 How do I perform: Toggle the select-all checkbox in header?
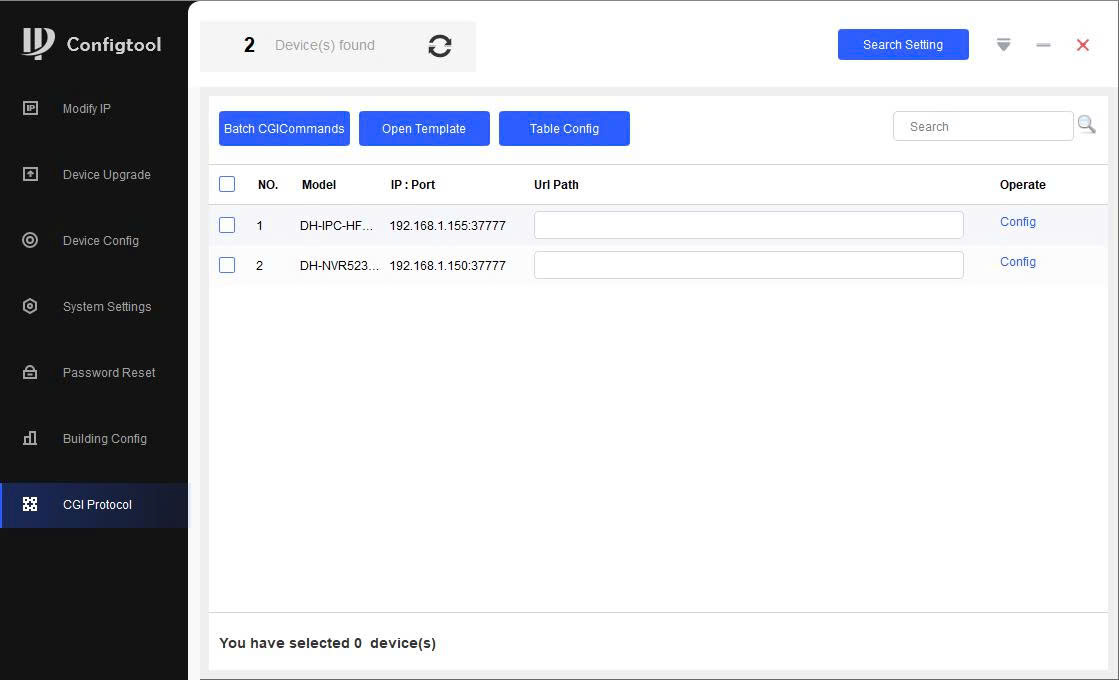click(x=227, y=184)
